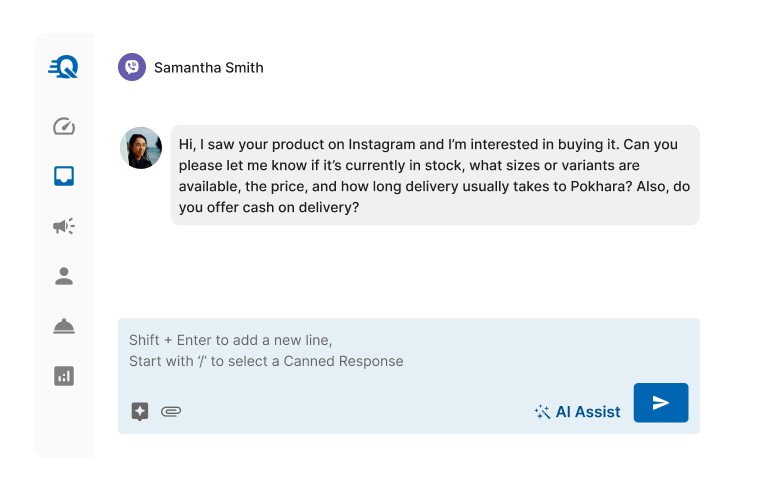Go to the Inbox from the sidebar
The height and width of the screenshot is (493, 758).
[x=64, y=177]
